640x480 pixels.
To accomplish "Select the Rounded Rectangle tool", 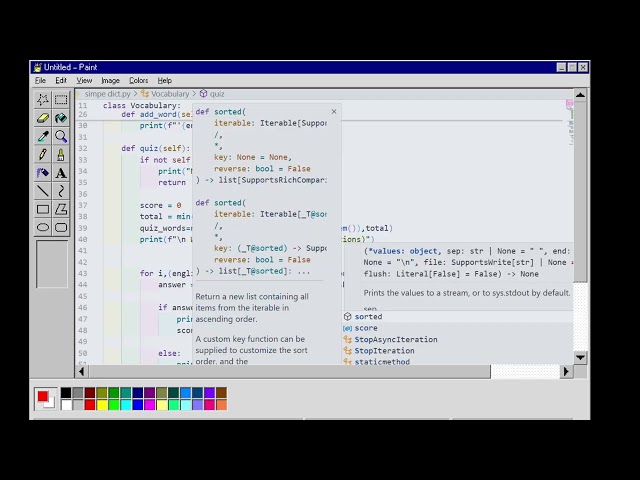I will [61, 227].
